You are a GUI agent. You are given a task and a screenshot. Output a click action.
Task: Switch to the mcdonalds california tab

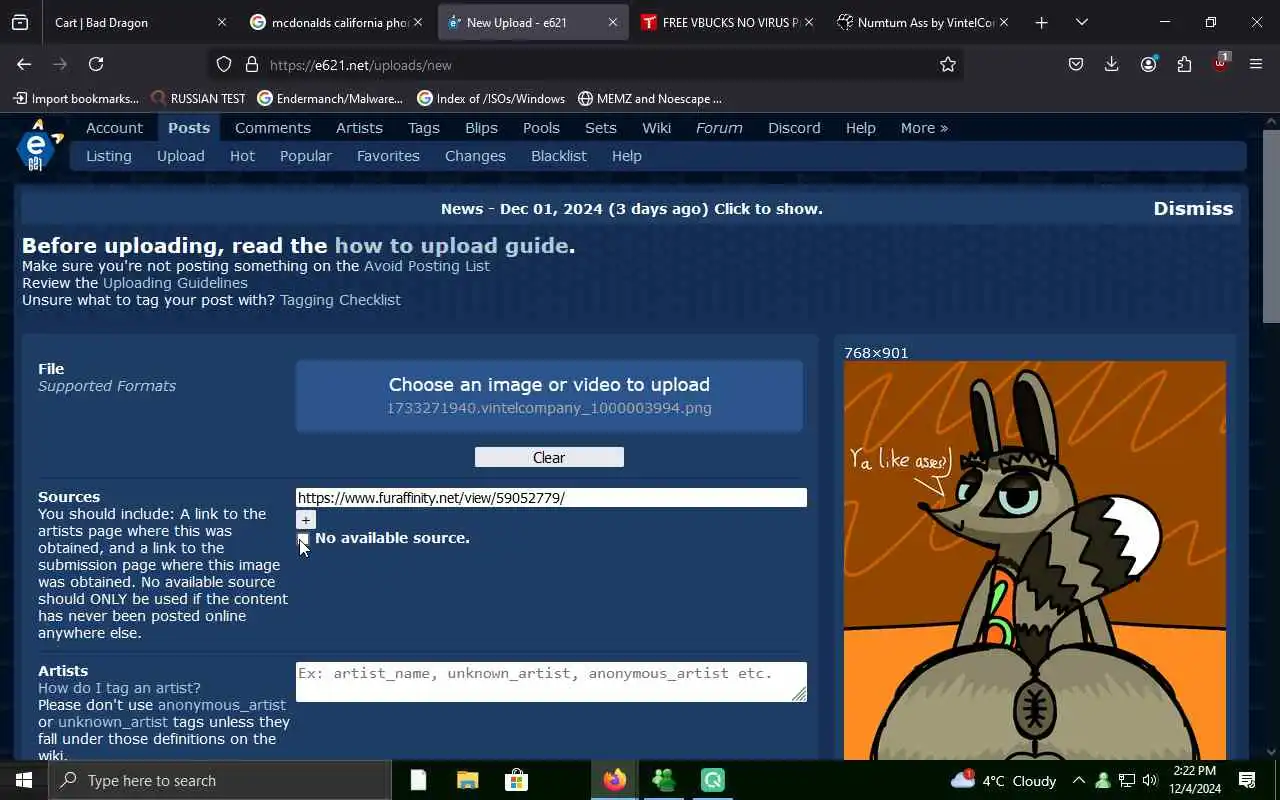click(336, 22)
